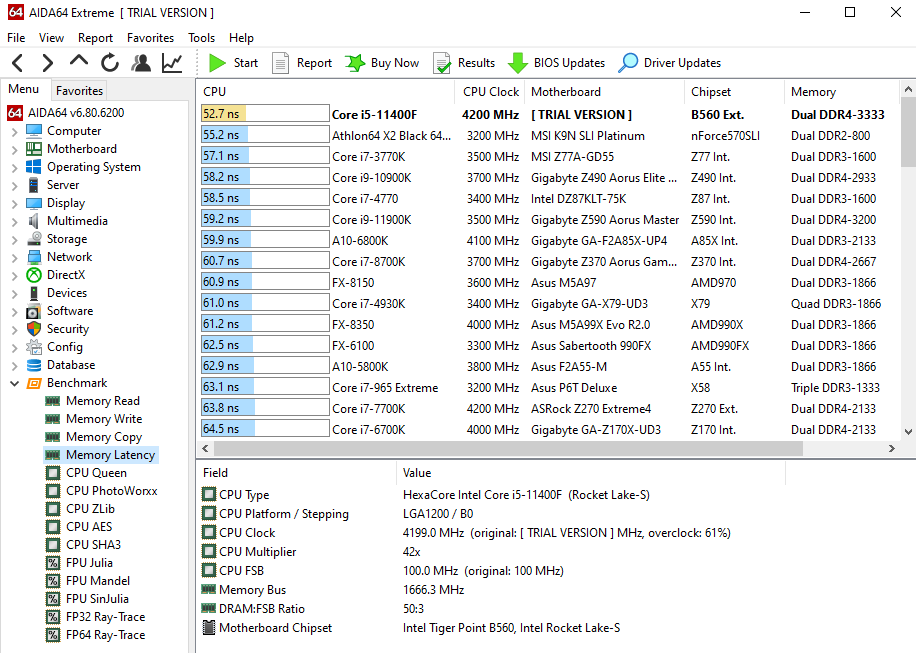Open the Memory Copy benchmark
The image size is (916, 653).
click(104, 437)
